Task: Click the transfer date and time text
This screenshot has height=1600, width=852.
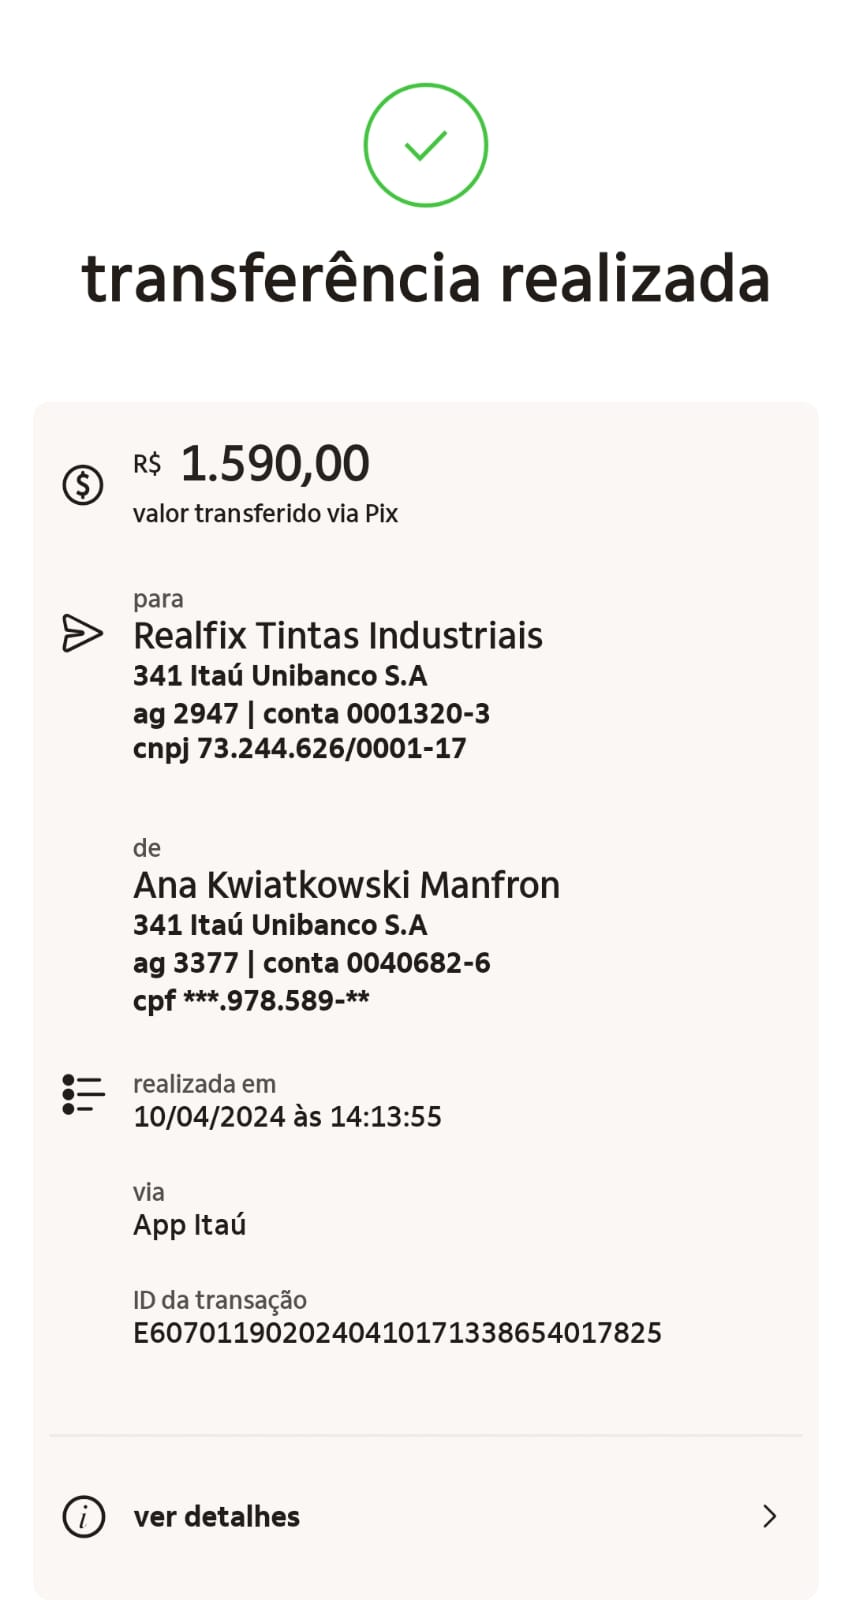Action: (287, 1117)
